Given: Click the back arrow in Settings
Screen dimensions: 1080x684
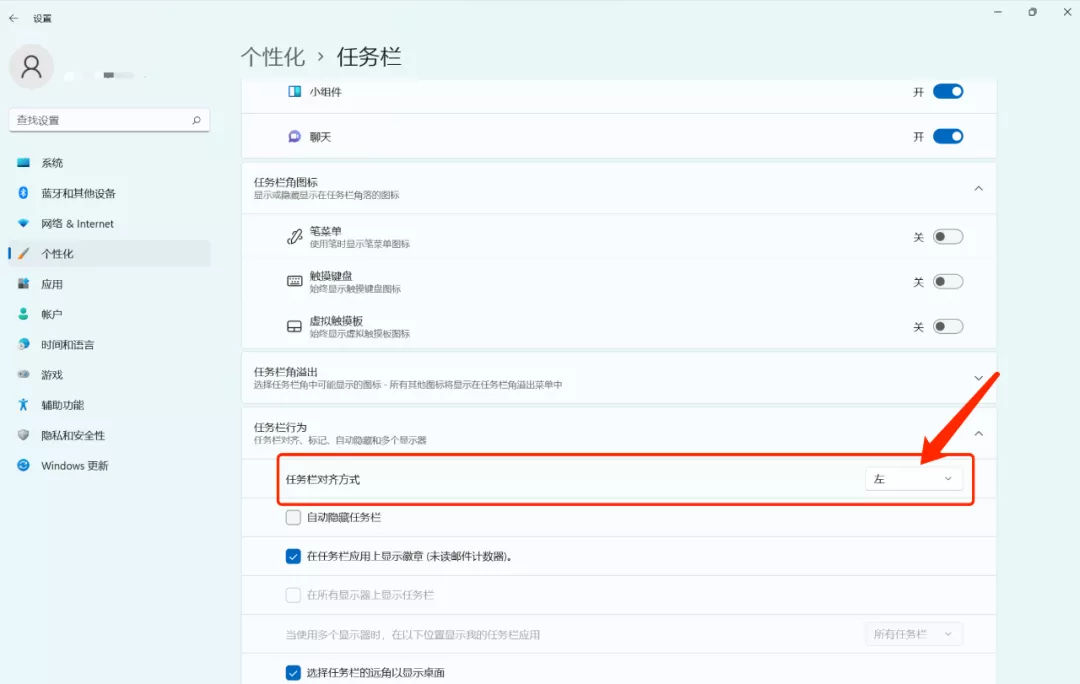Looking at the screenshot, I should [14, 19].
